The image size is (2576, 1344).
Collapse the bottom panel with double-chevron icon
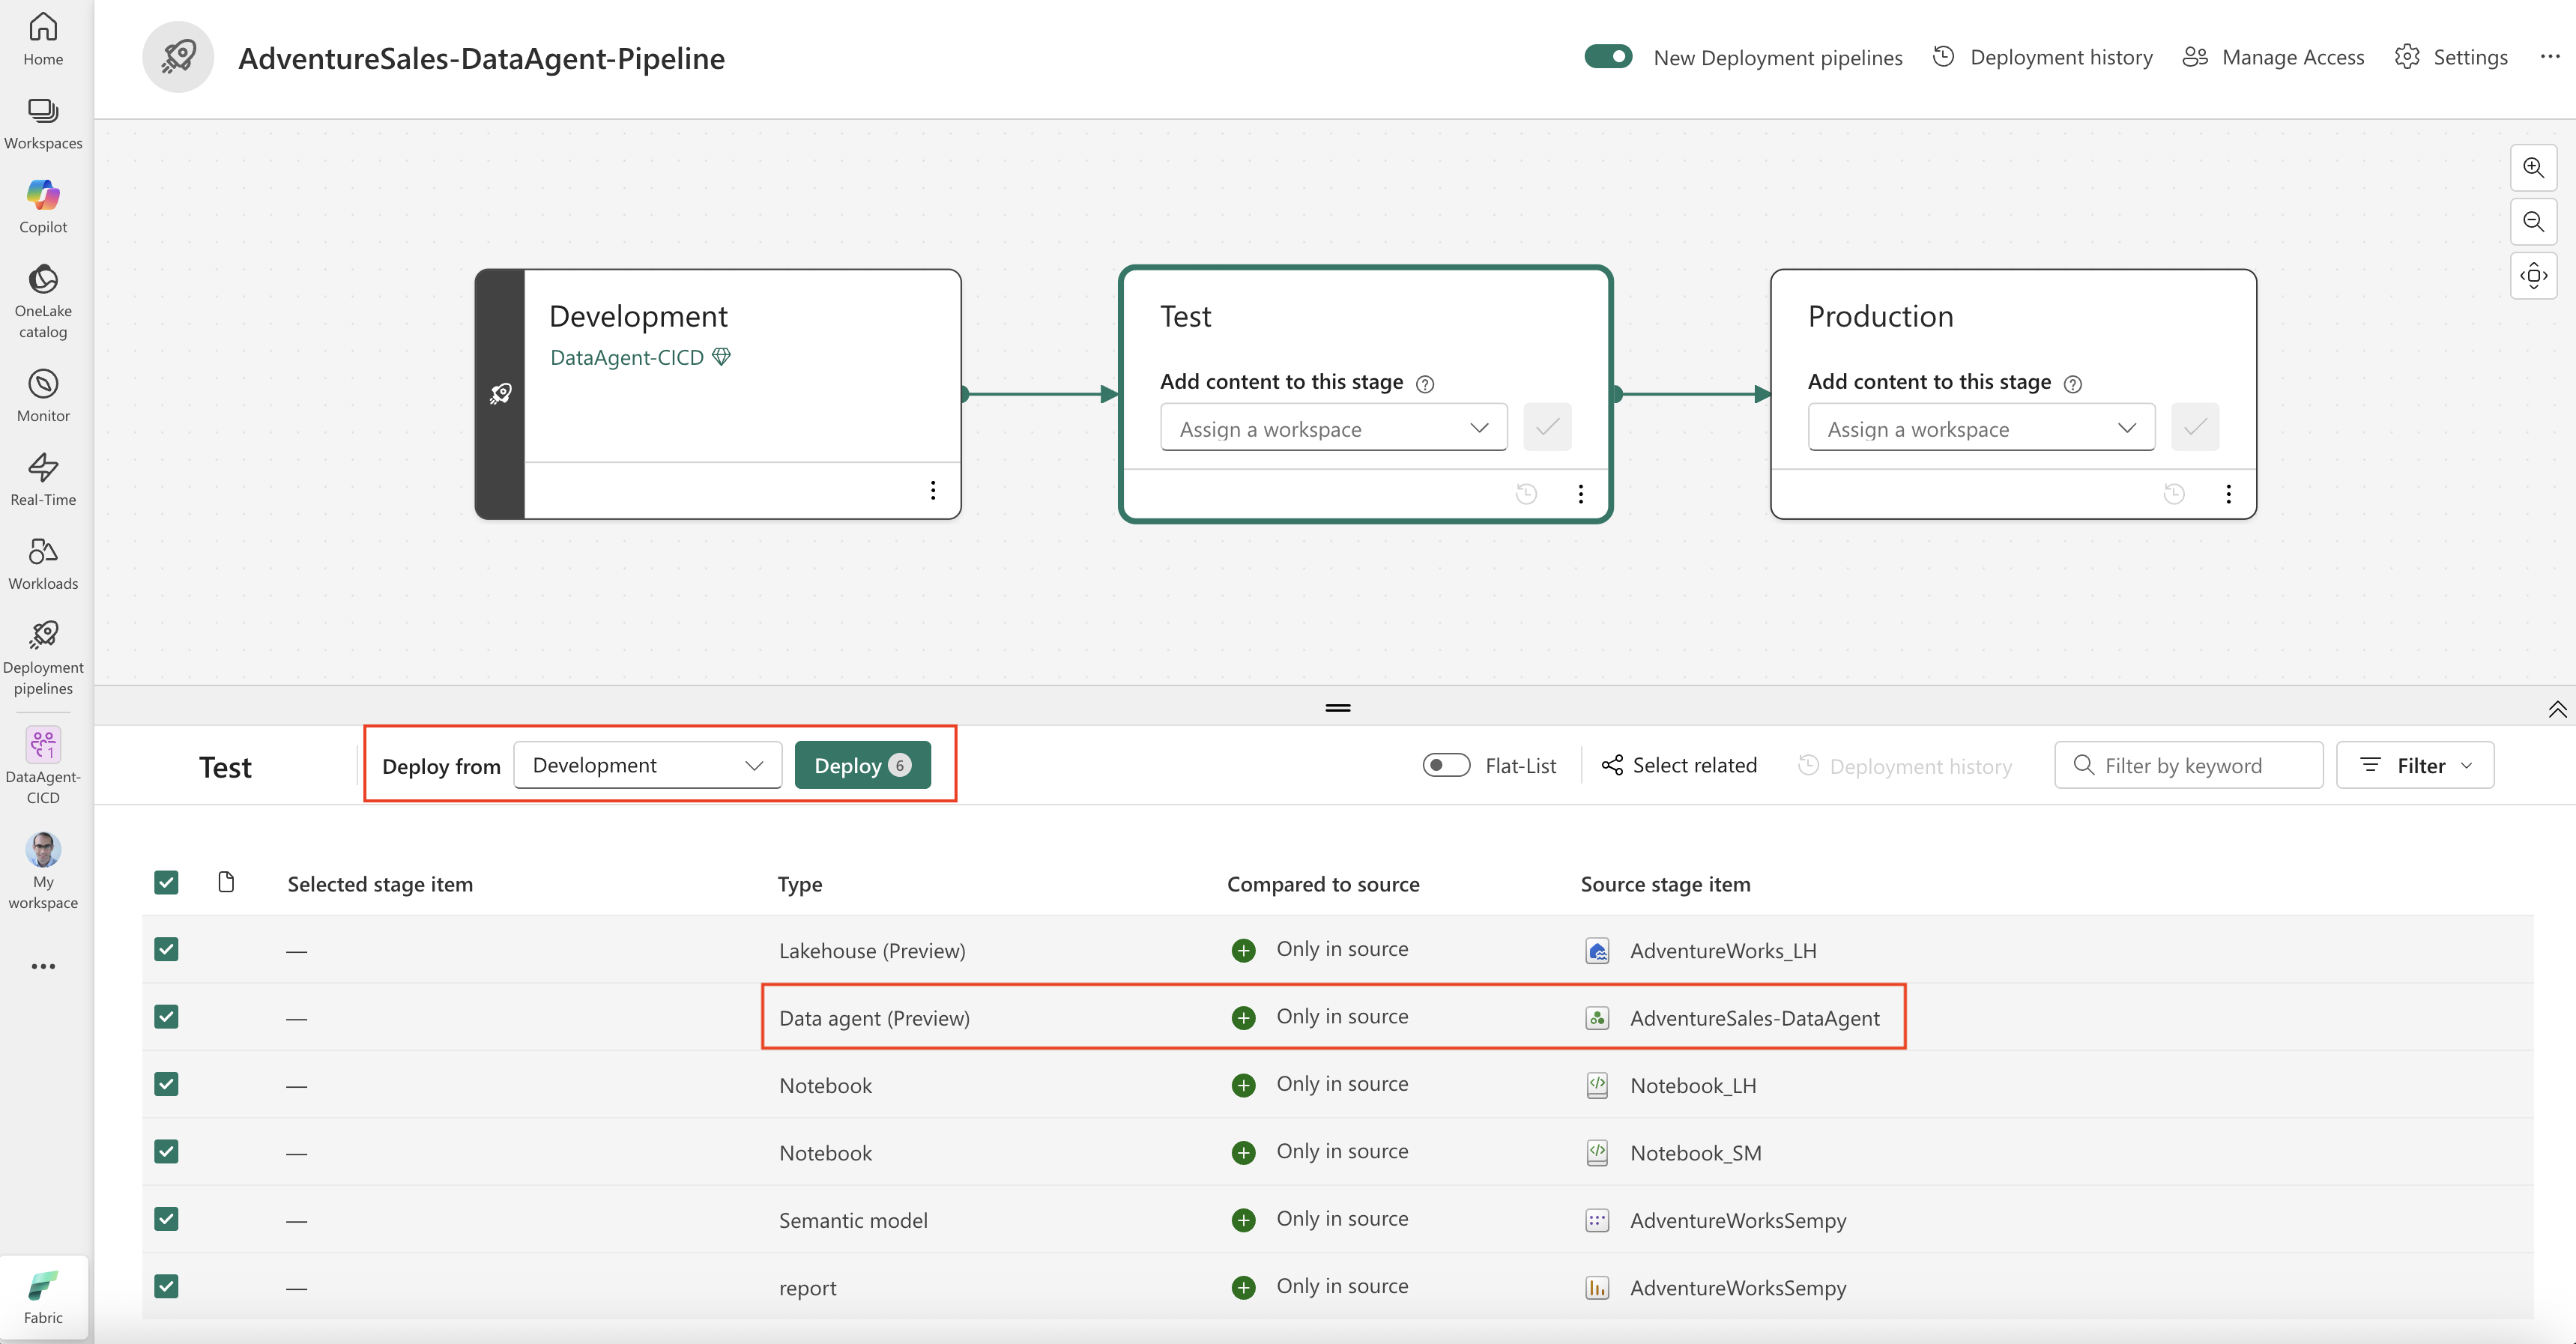pos(2557,709)
